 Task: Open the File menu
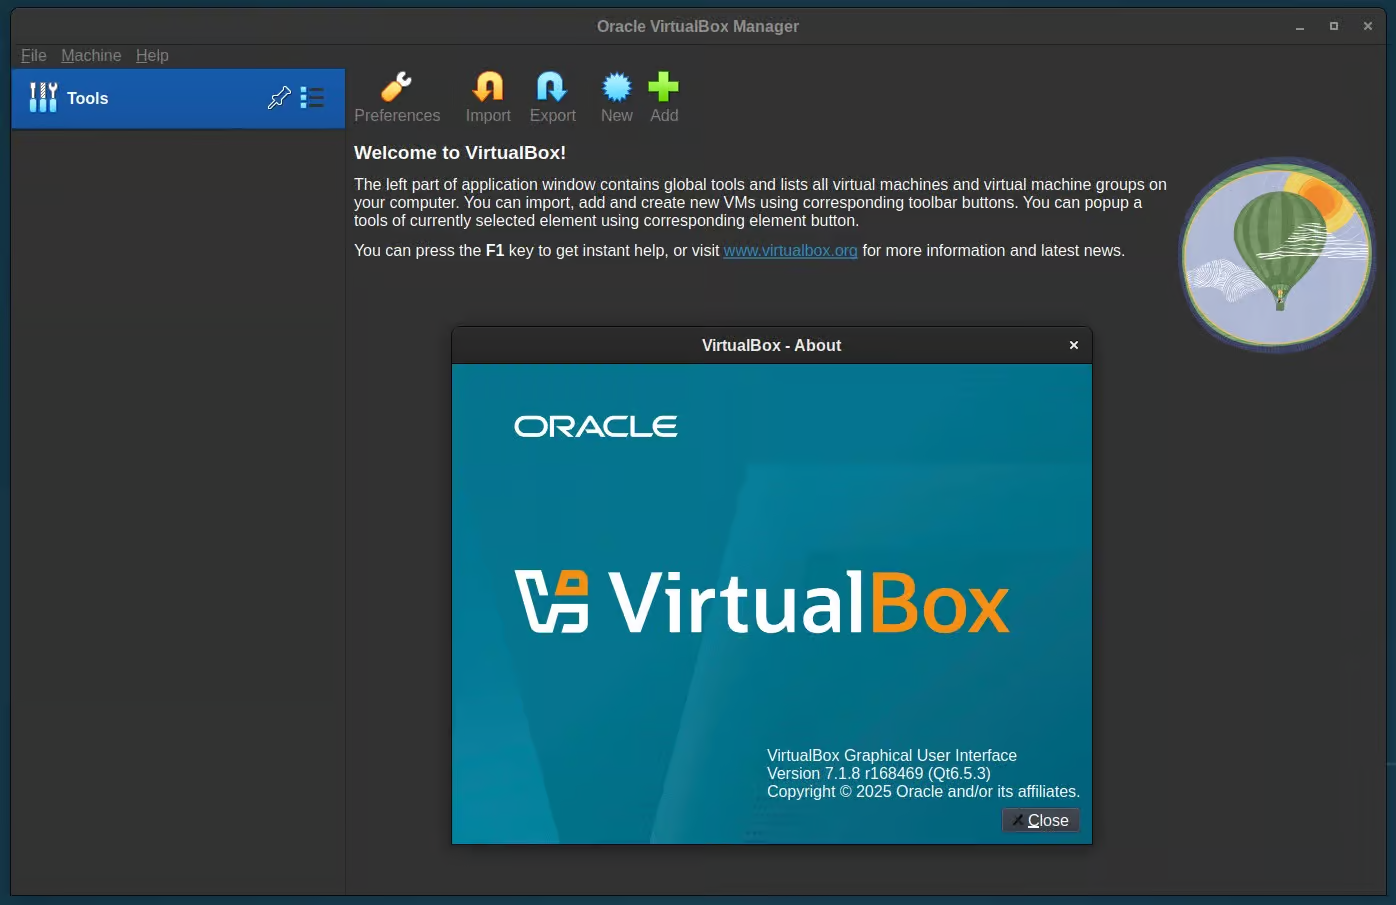34,56
